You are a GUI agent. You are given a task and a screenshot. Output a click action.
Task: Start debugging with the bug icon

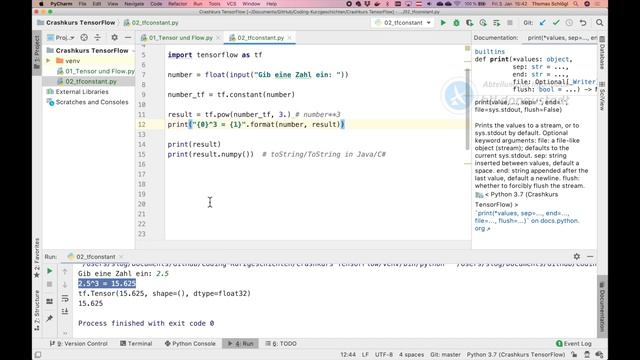456,23
